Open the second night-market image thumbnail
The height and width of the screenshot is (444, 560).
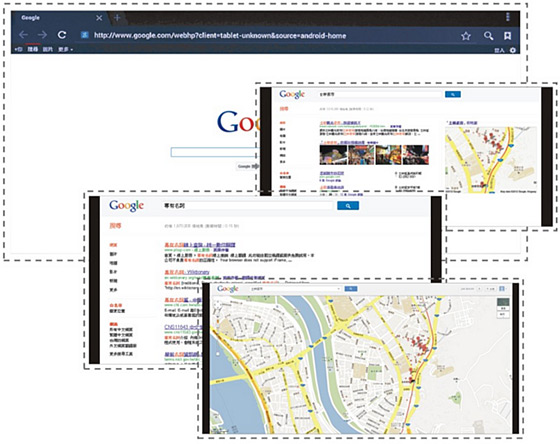tap(361, 154)
